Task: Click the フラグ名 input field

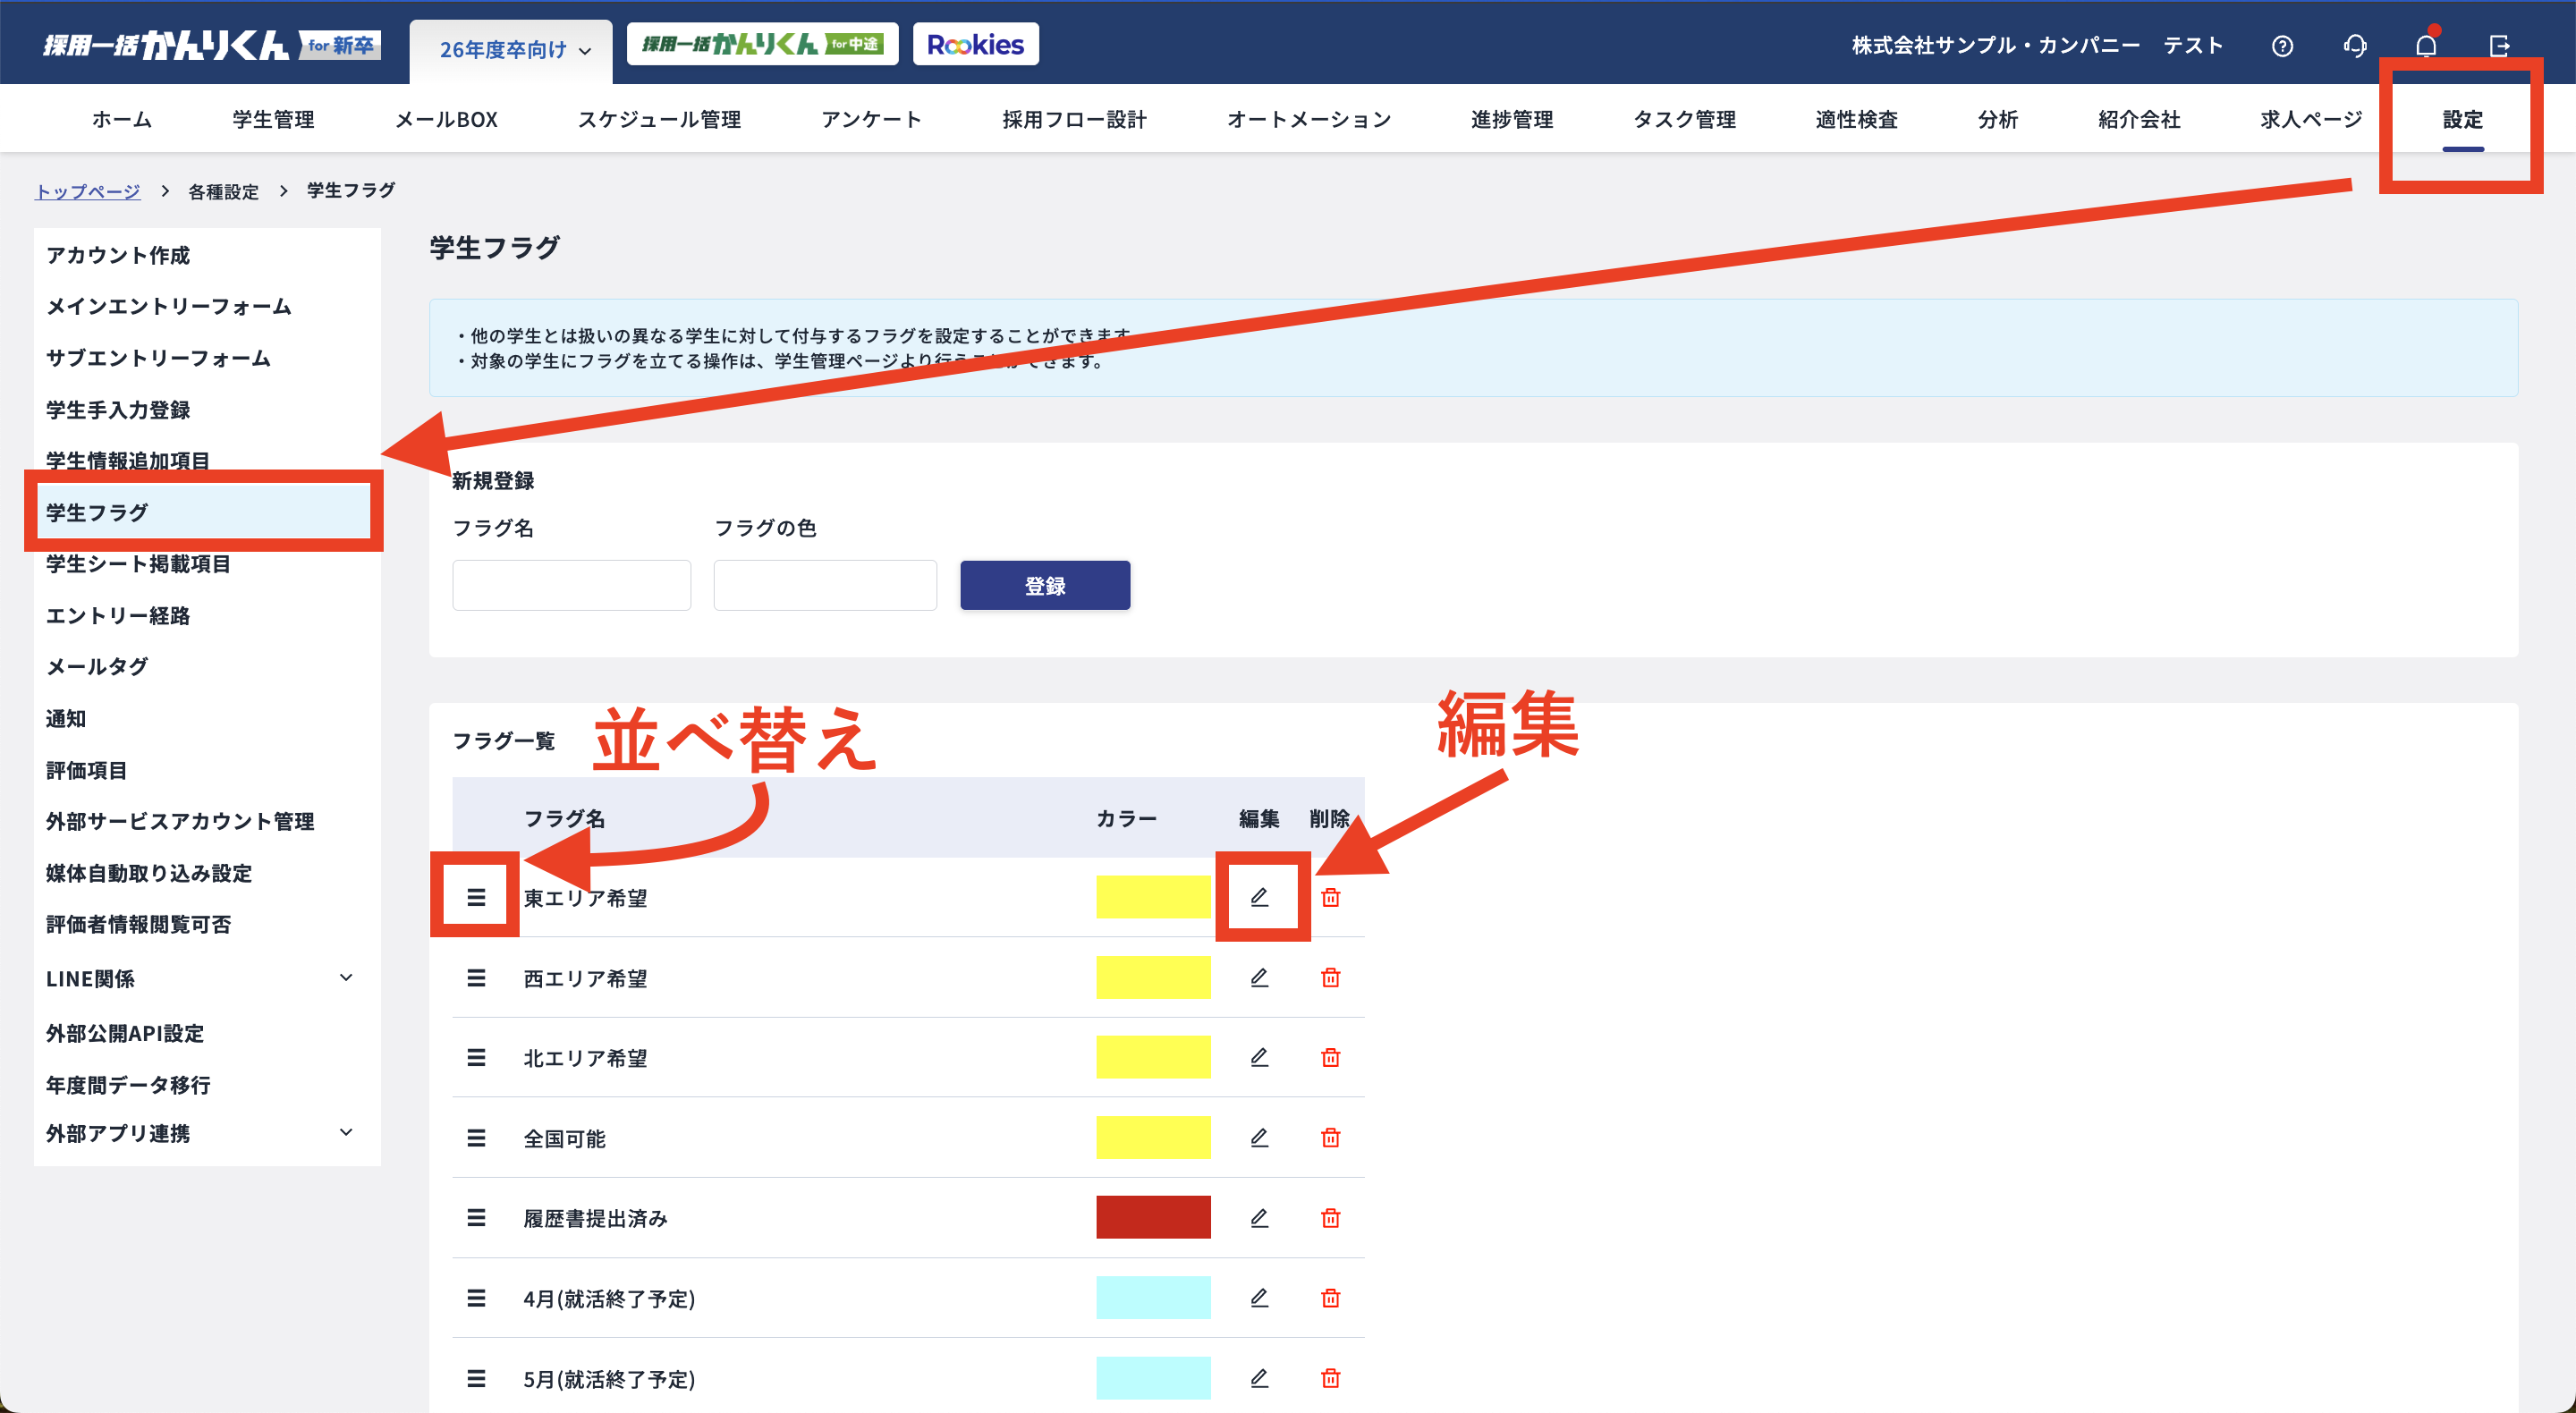Action: click(571, 585)
